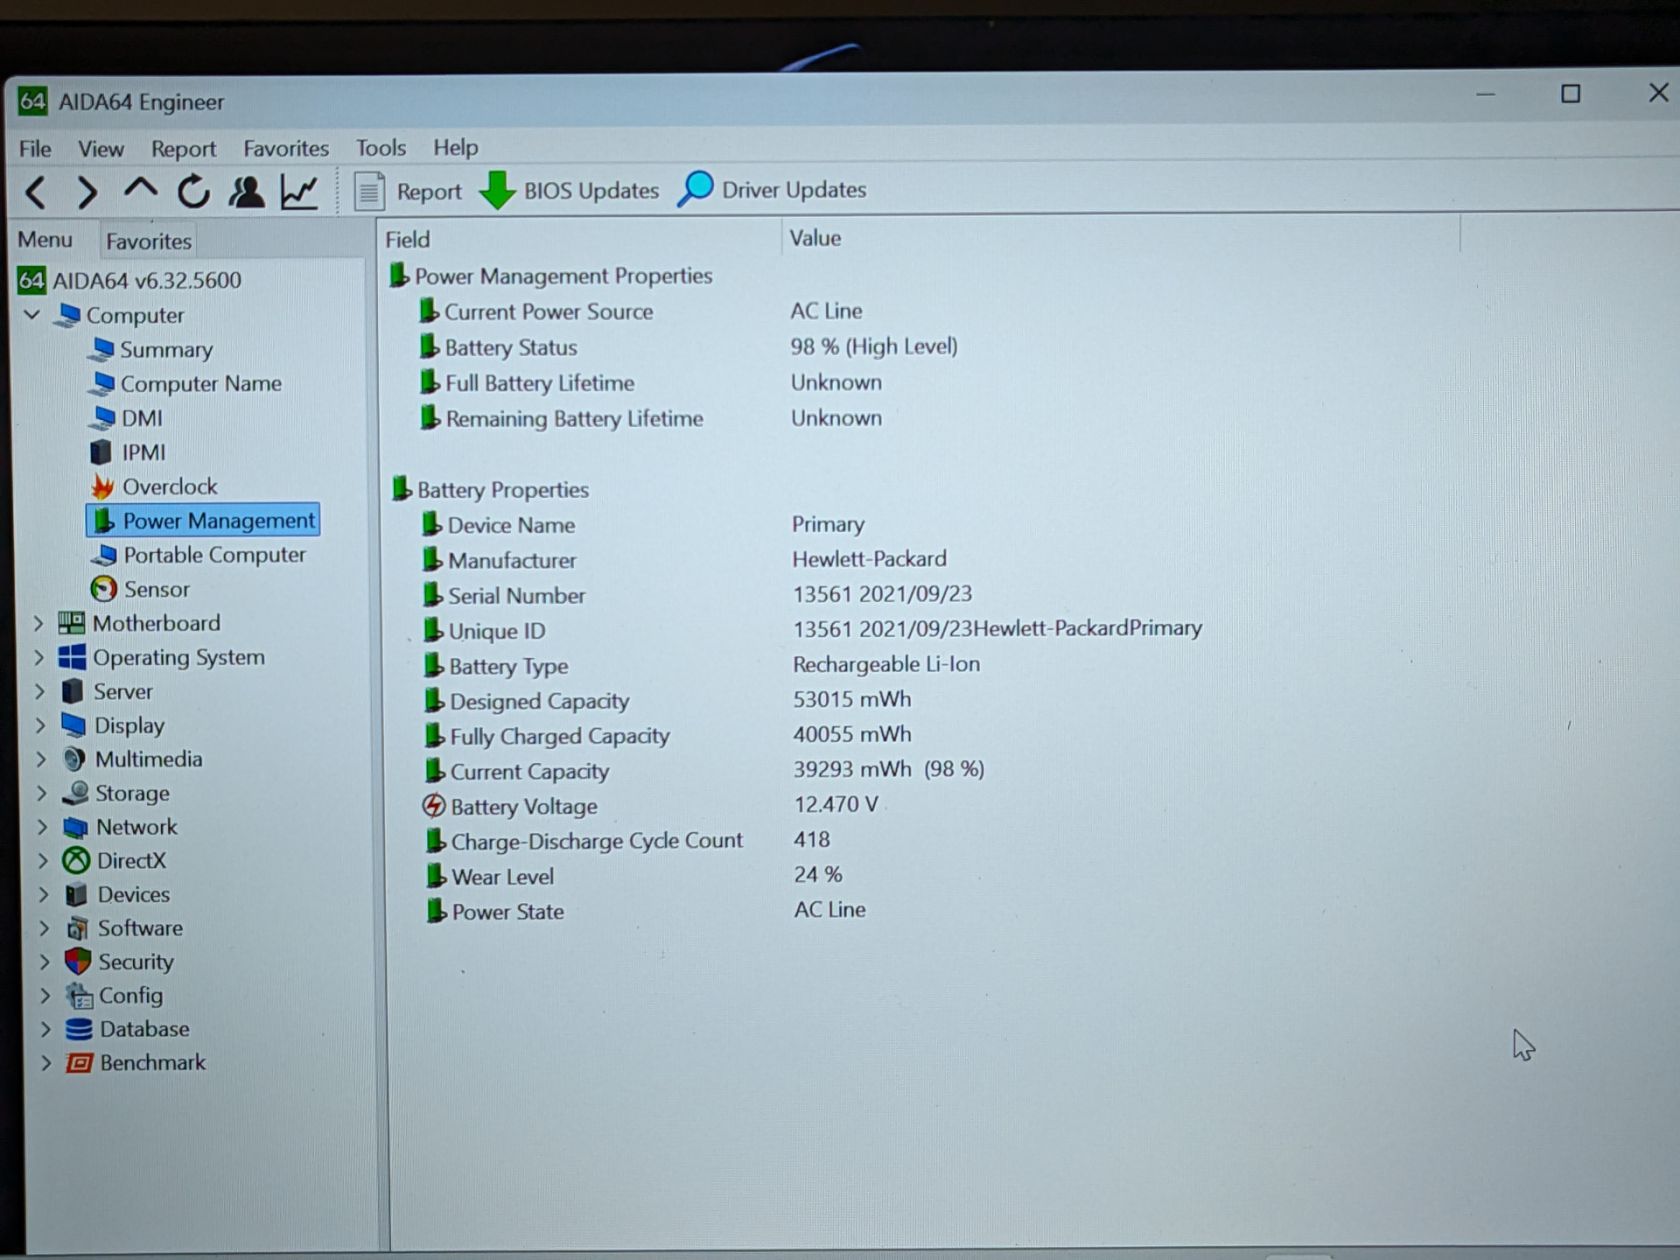Switch to the Menu tab
Screen dimensions: 1680x1260
point(45,240)
